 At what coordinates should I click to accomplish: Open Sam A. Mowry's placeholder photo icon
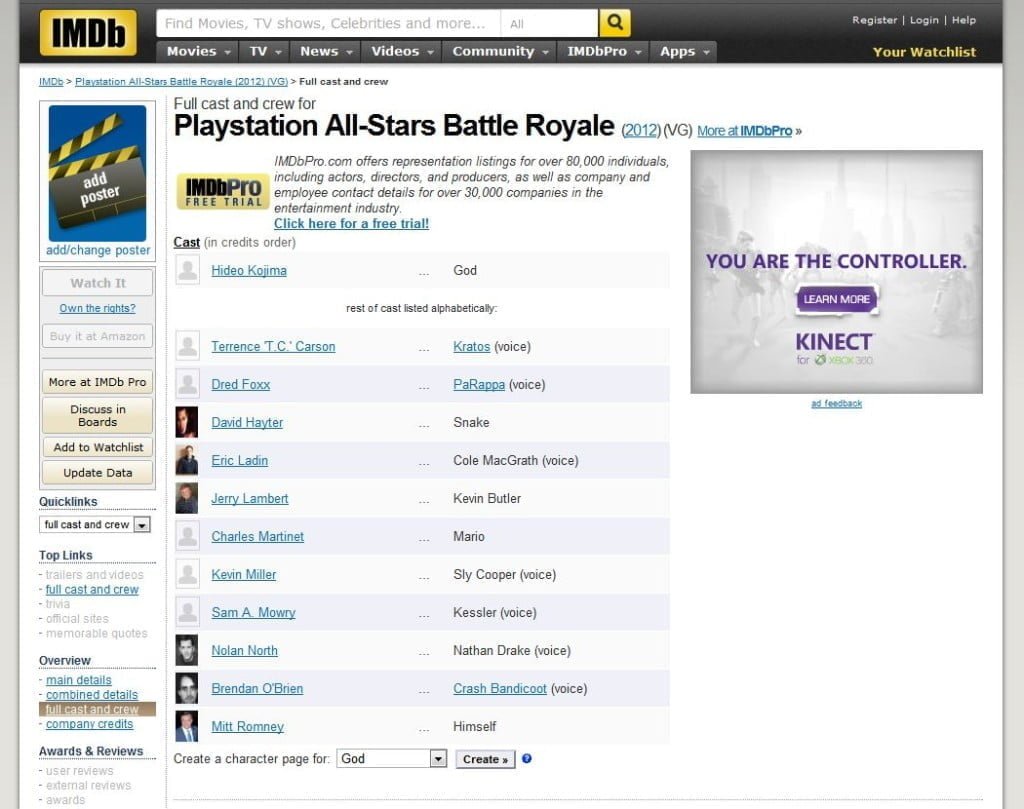187,612
